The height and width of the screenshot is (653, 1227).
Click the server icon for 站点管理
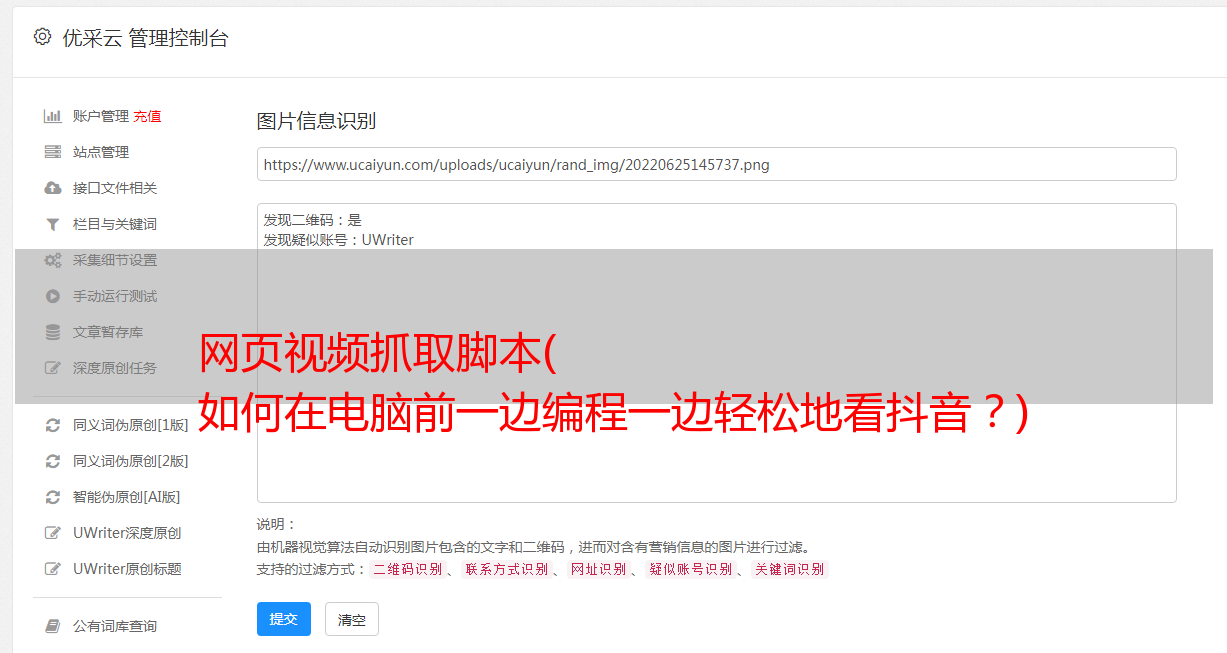pyautogui.click(x=53, y=152)
